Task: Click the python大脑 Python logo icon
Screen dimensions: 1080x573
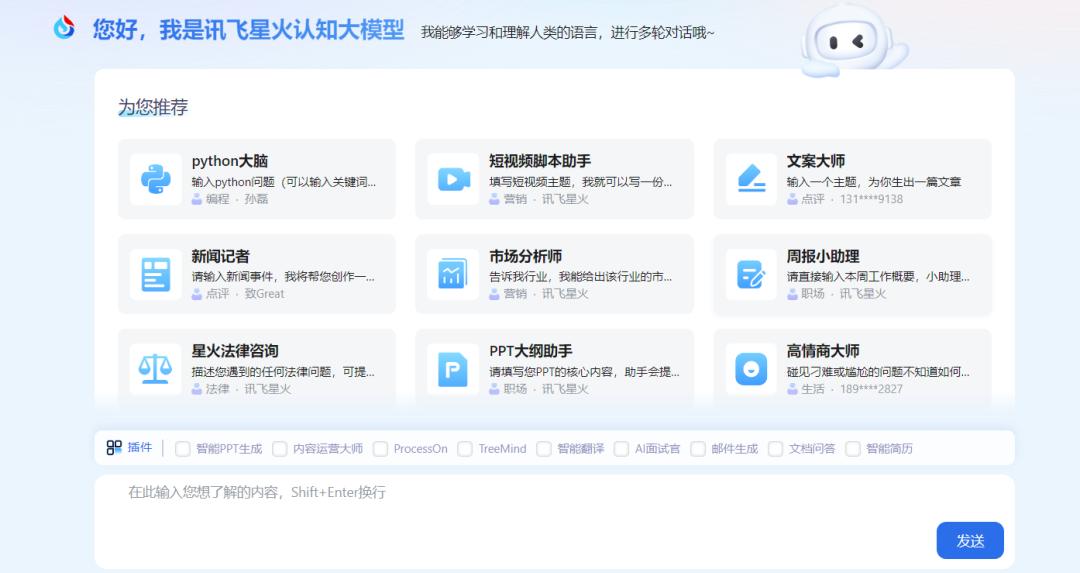Action: (155, 179)
